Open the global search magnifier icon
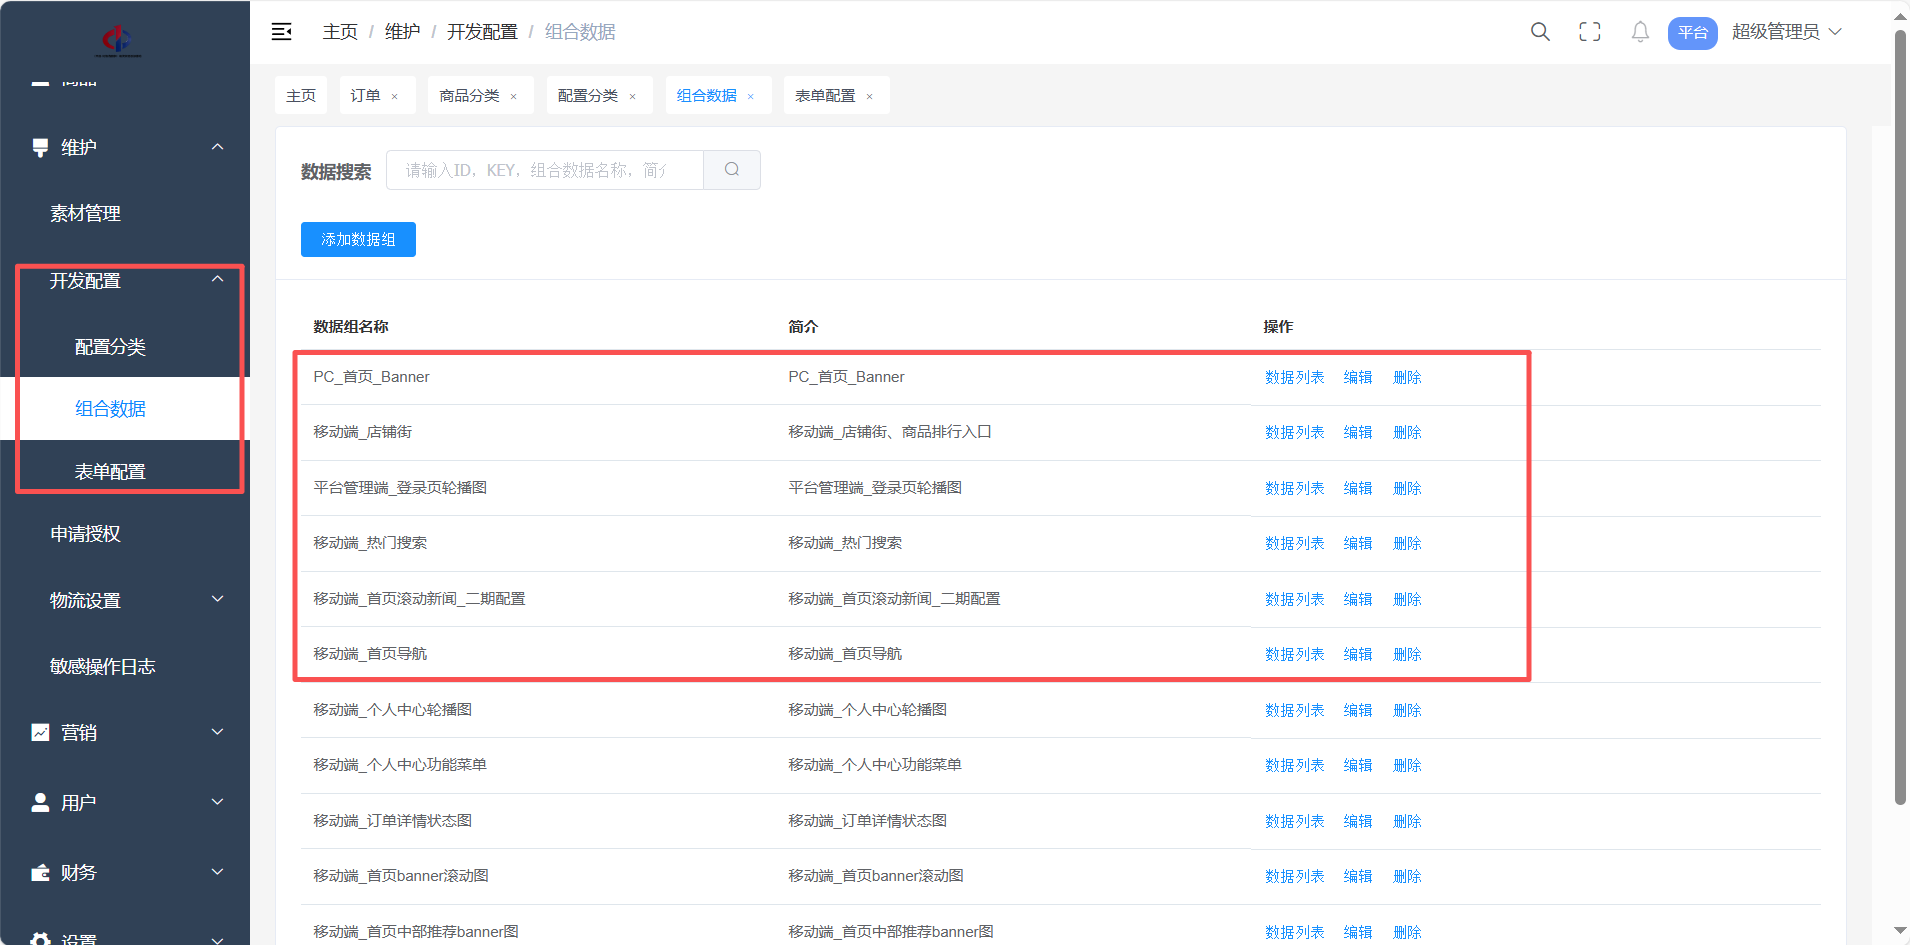The image size is (1910, 945). click(x=1540, y=32)
